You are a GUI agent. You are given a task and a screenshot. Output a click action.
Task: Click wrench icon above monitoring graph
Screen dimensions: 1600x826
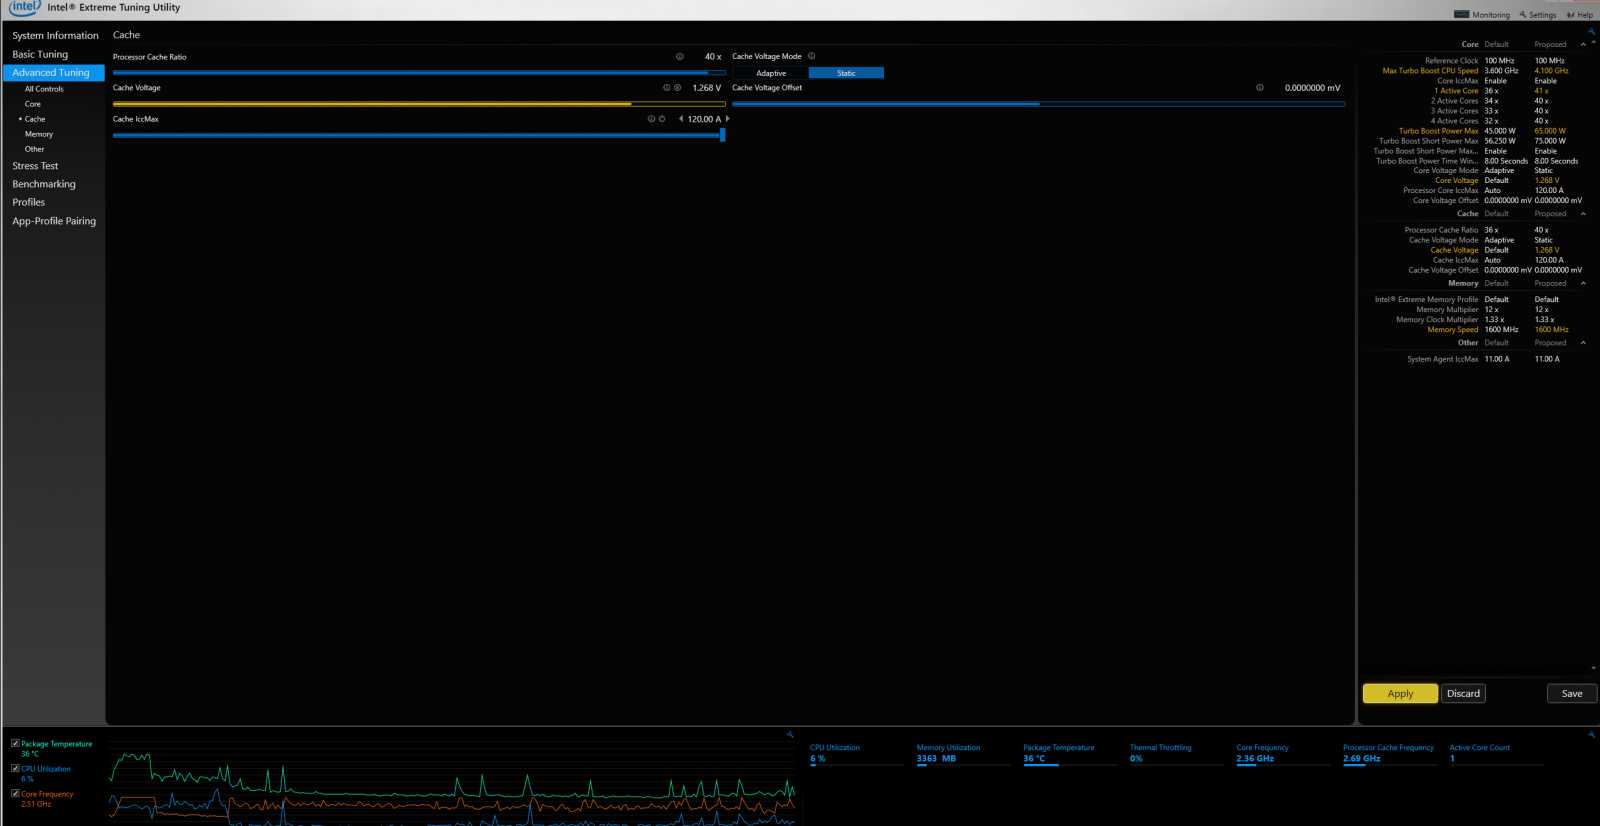point(790,734)
